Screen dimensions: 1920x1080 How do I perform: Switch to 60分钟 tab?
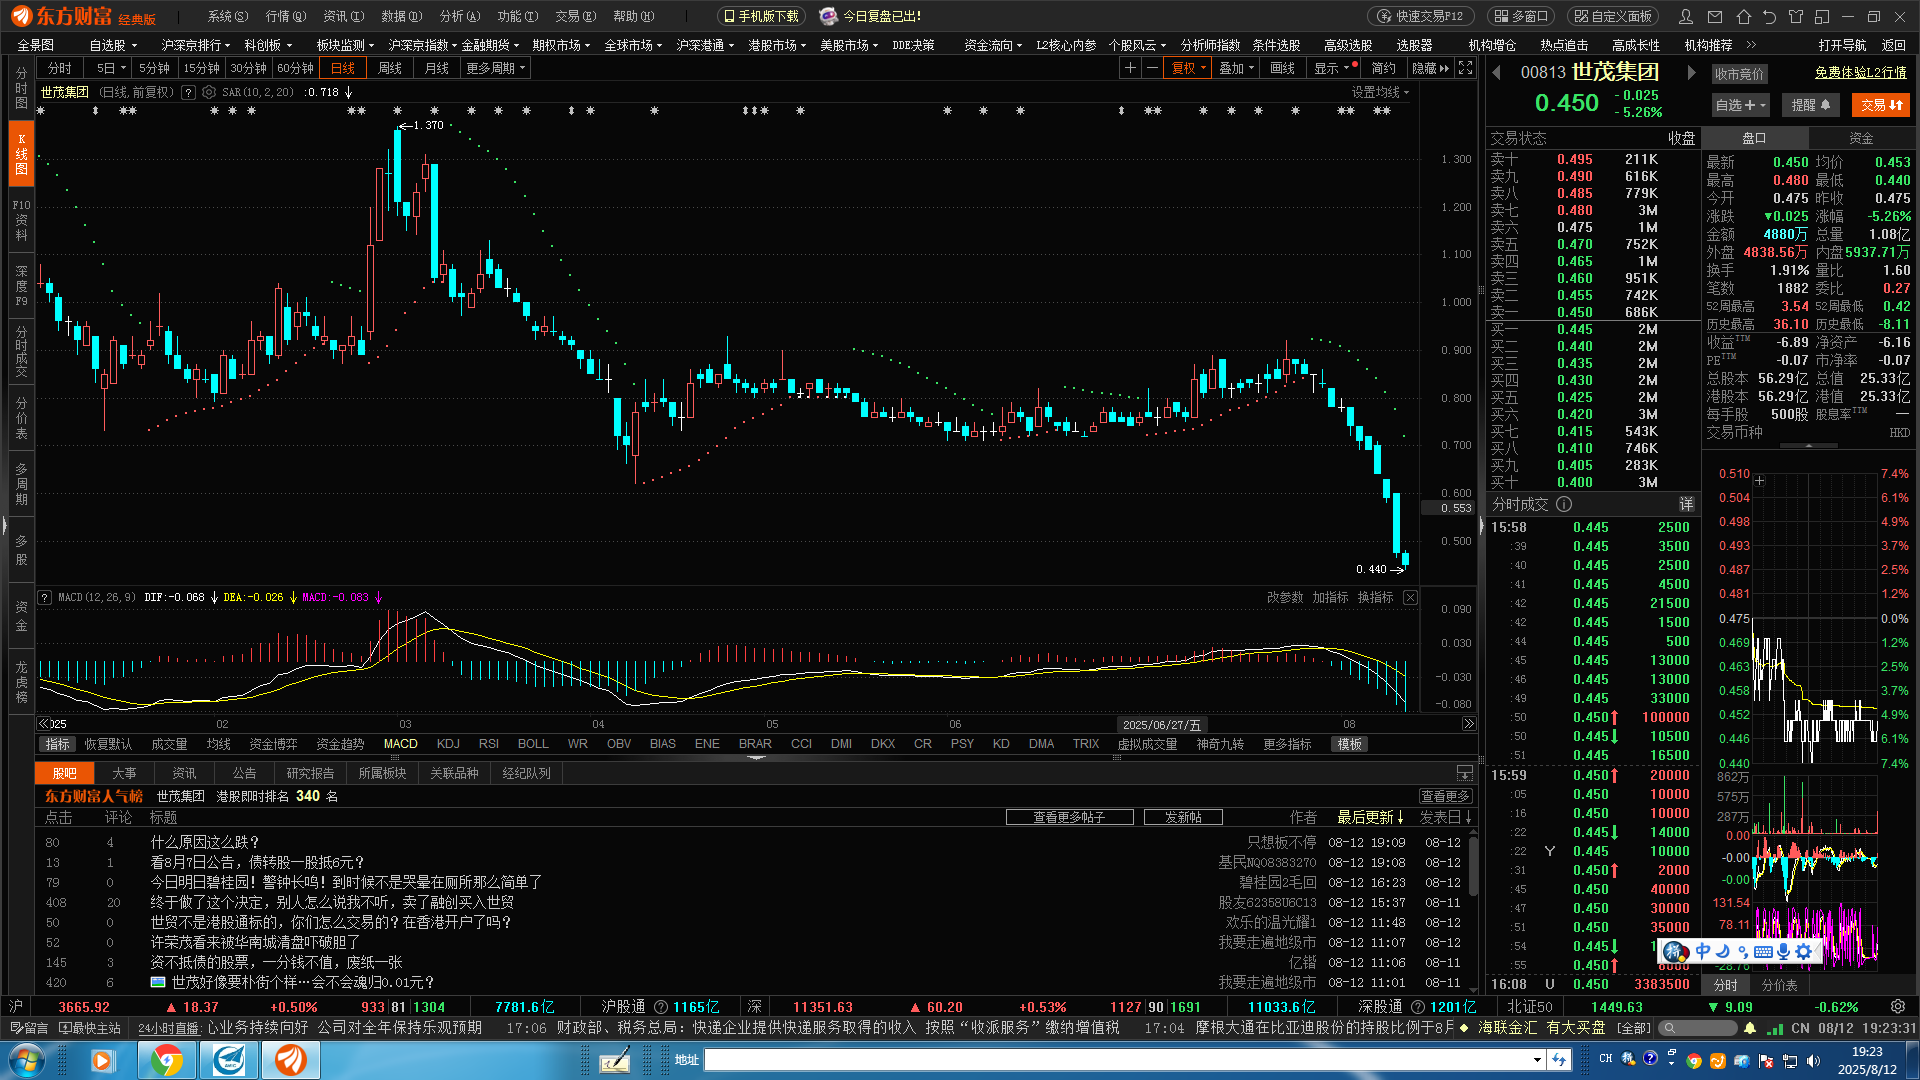click(x=296, y=68)
